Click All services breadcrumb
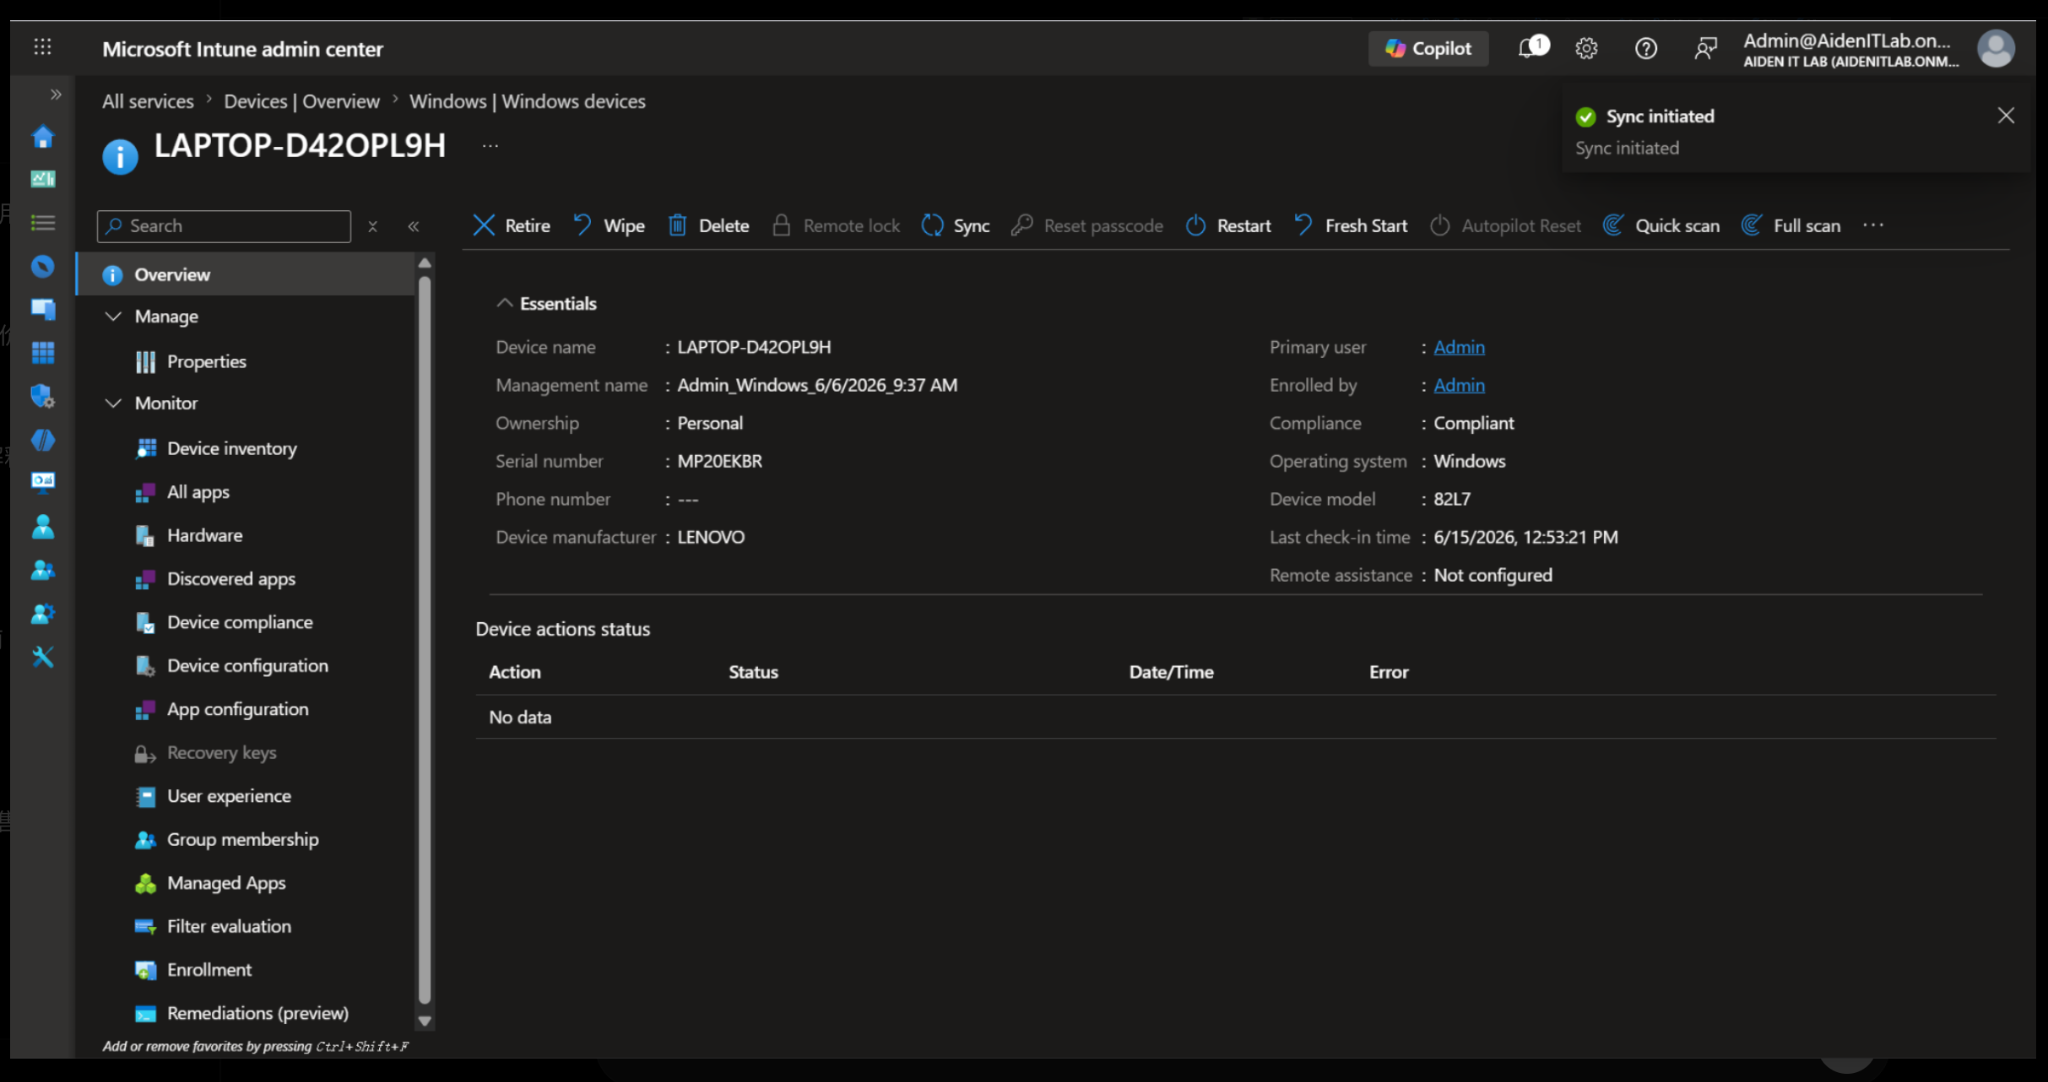The image size is (2048, 1082). 148,101
